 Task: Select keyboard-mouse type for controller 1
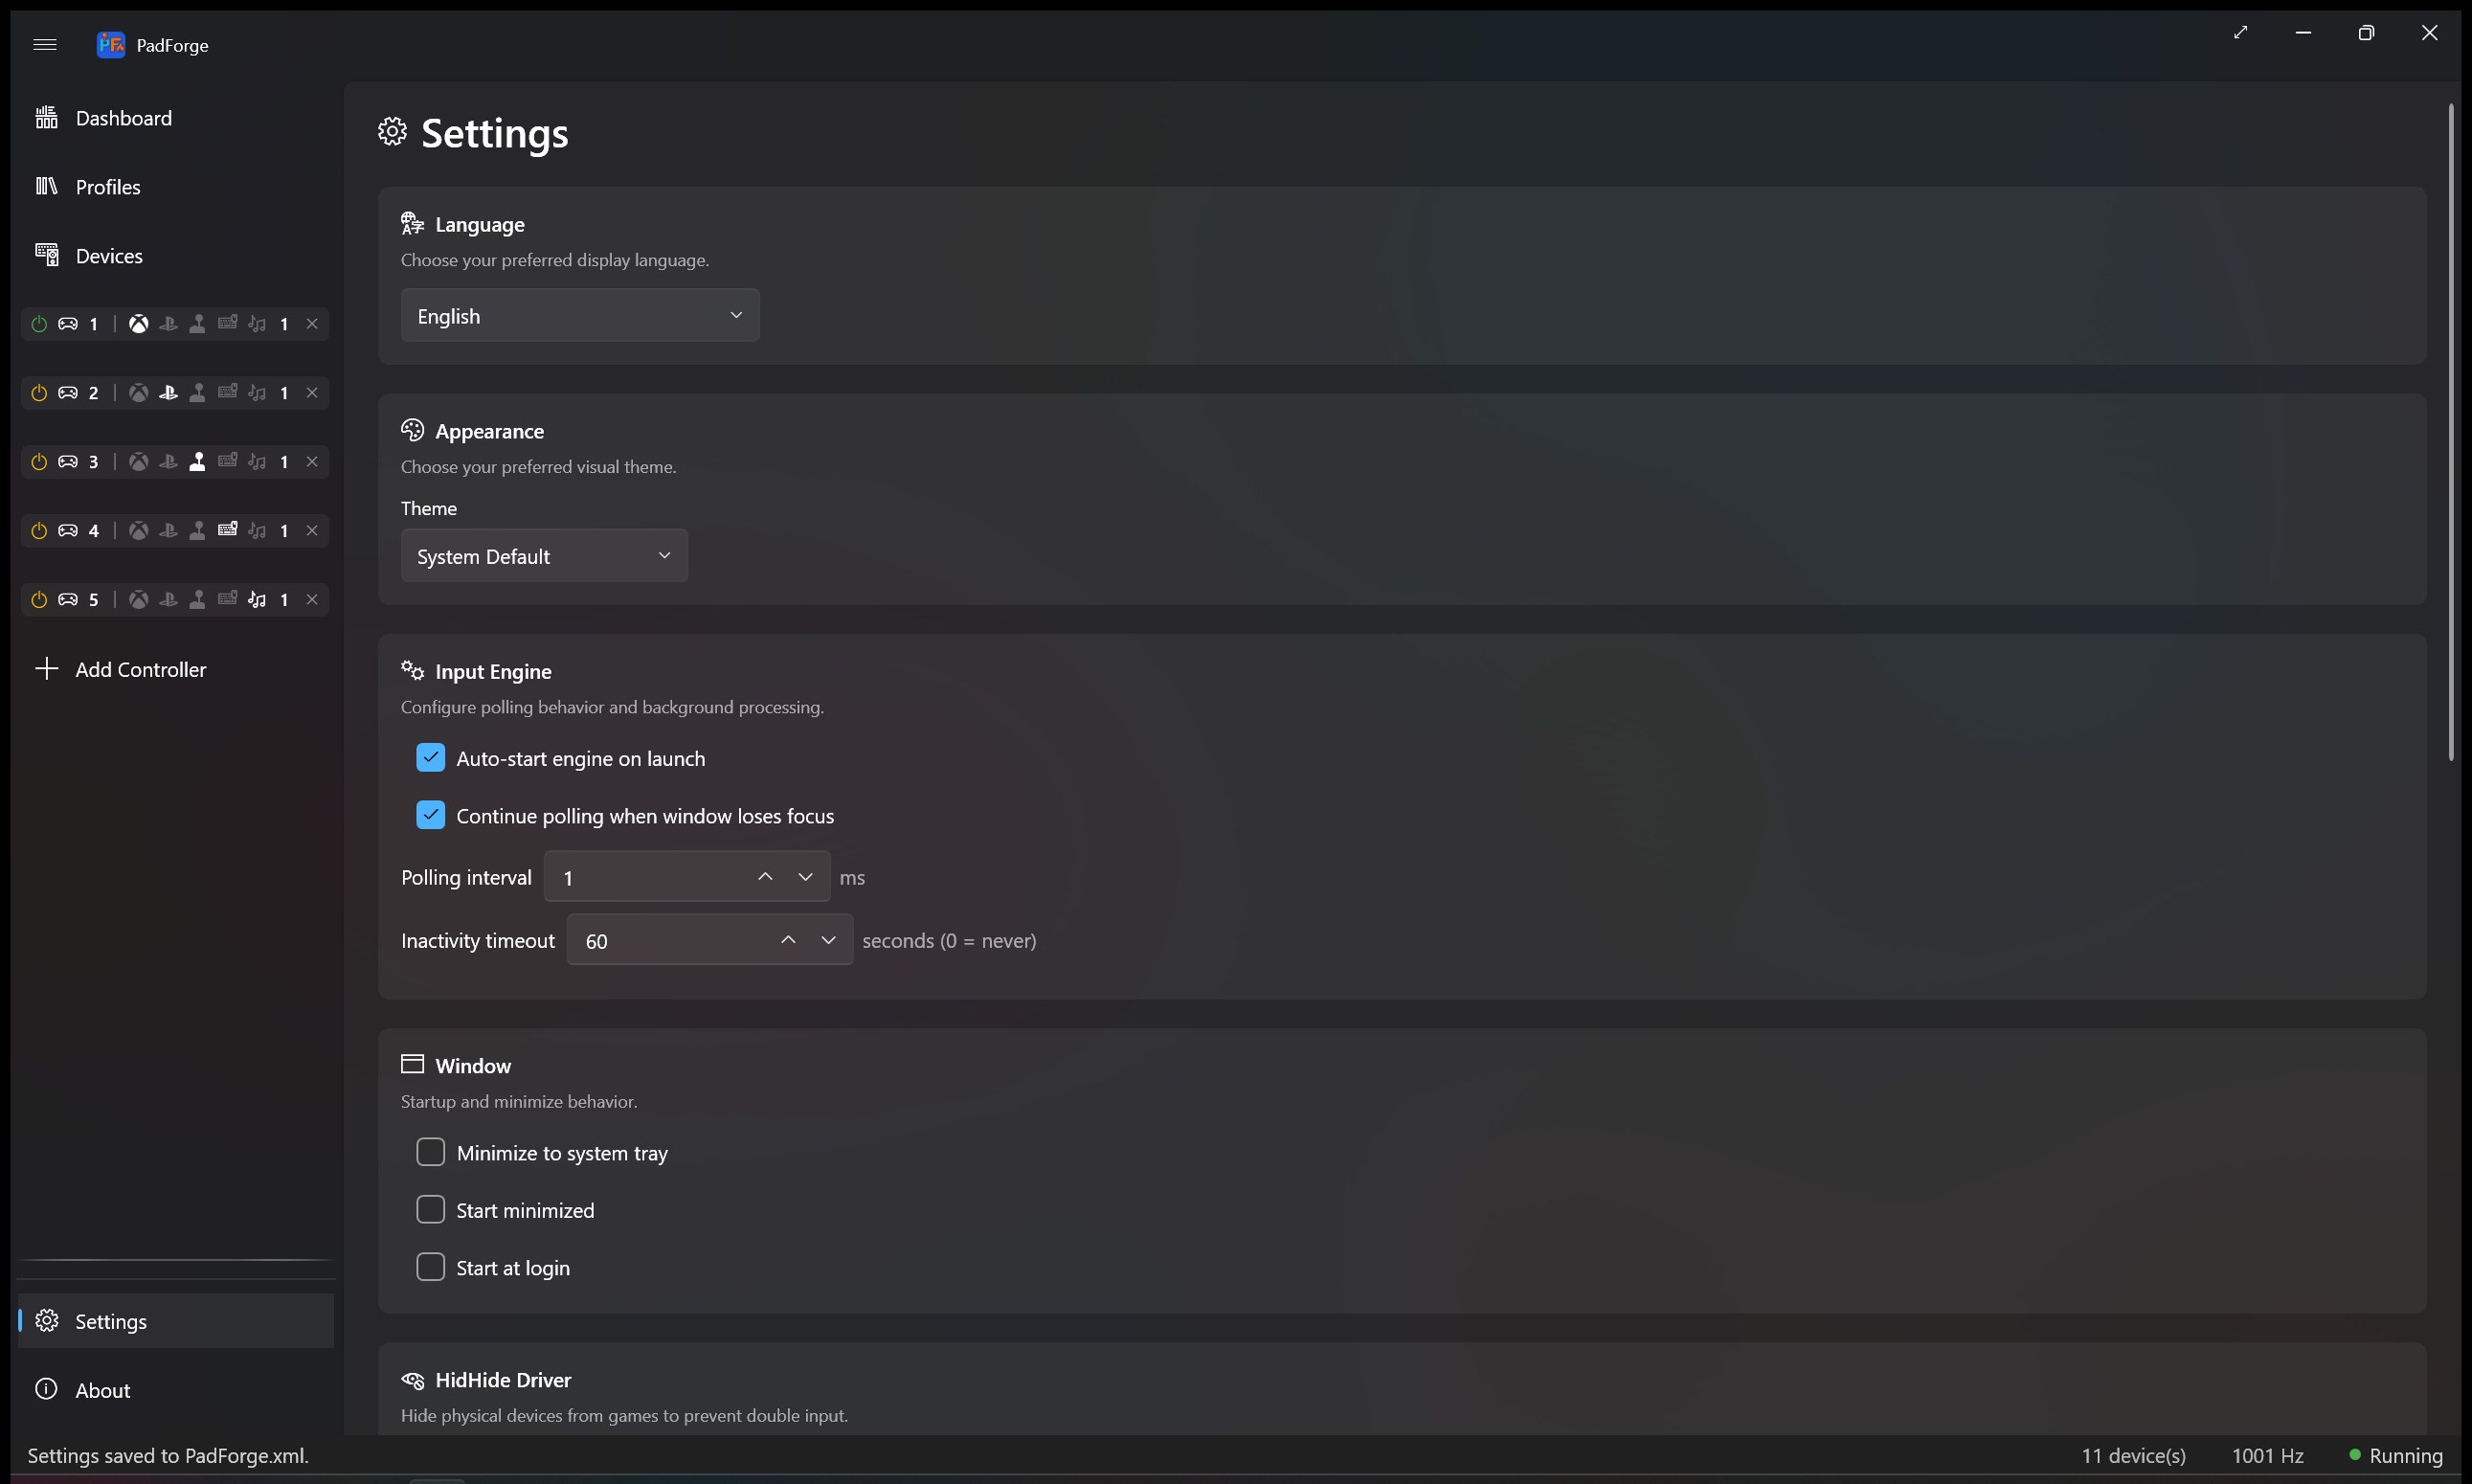[228, 323]
